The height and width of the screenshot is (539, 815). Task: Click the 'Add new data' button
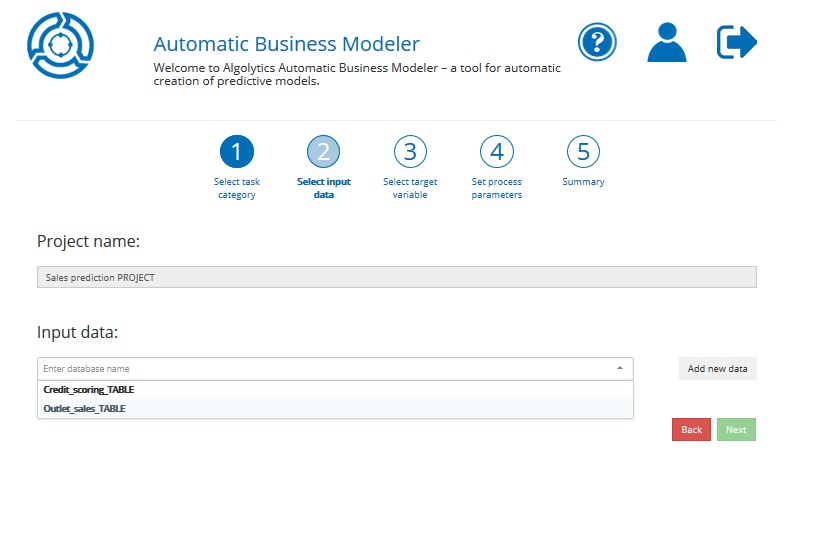(x=717, y=369)
